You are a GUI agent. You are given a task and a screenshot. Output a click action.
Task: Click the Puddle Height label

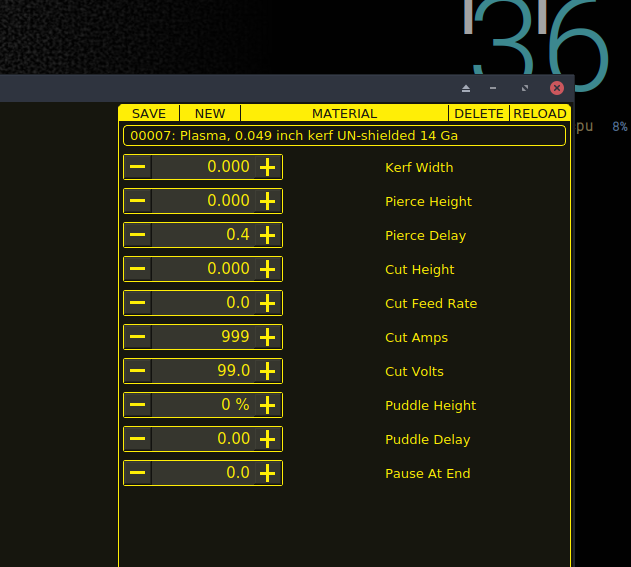coord(431,405)
